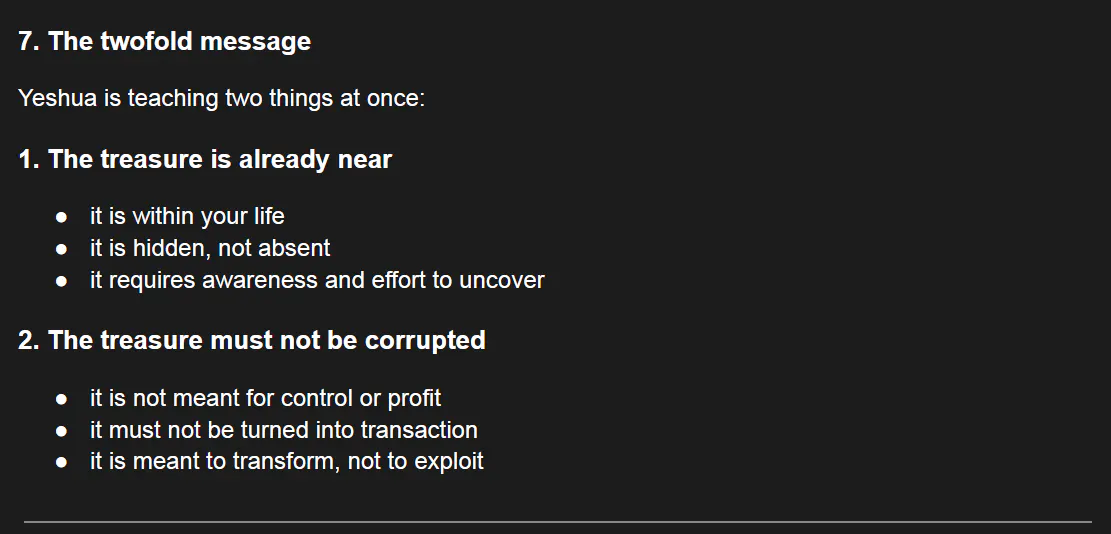Click the line "it must not be turned into transaction"
Viewport: 1111px width, 534px height.
pyautogui.click(x=283, y=430)
